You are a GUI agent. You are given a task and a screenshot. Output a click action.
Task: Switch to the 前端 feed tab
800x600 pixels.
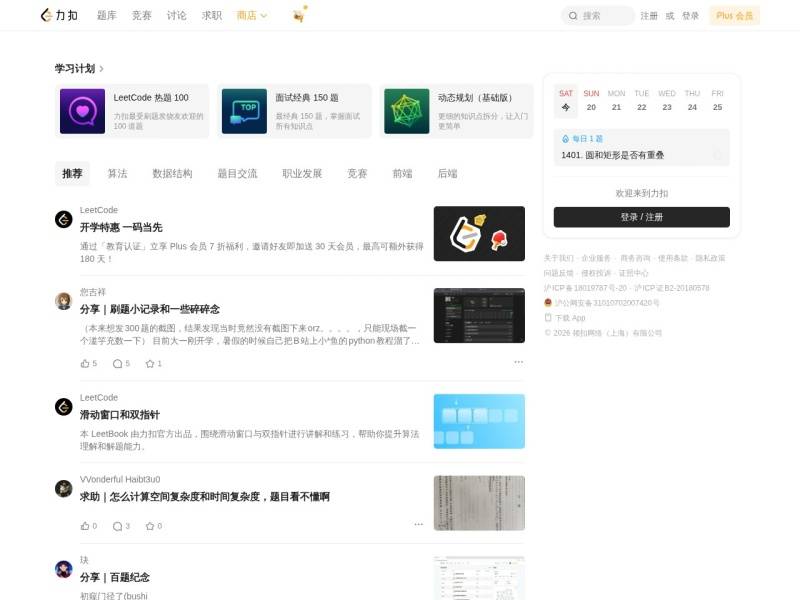point(402,173)
